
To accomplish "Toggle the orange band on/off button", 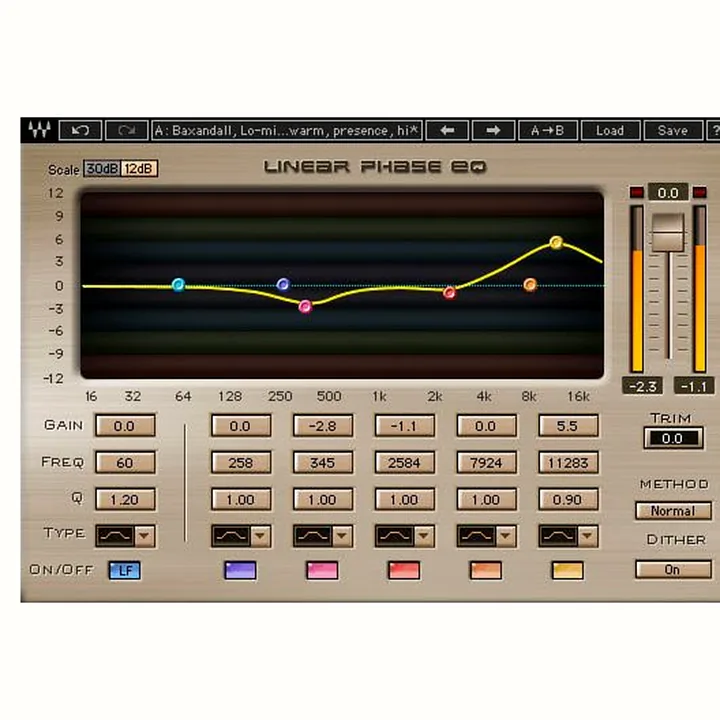I will pyautogui.click(x=485, y=570).
